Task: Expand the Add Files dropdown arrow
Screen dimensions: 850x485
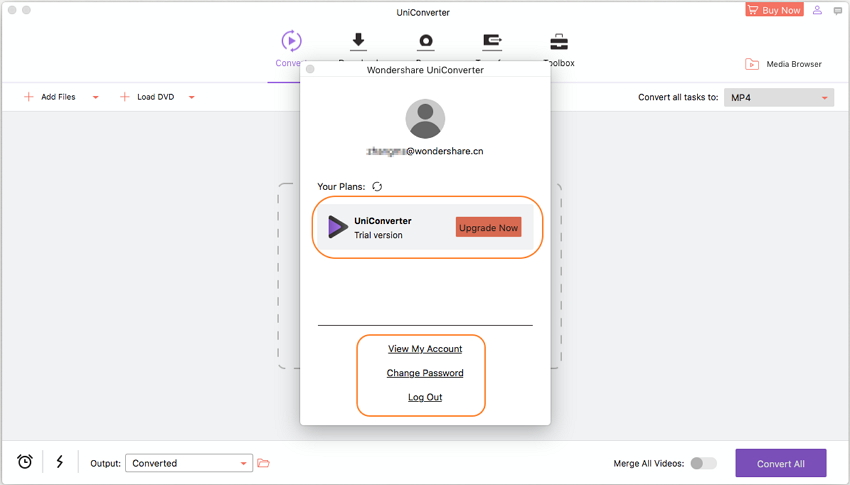Action: tap(95, 98)
